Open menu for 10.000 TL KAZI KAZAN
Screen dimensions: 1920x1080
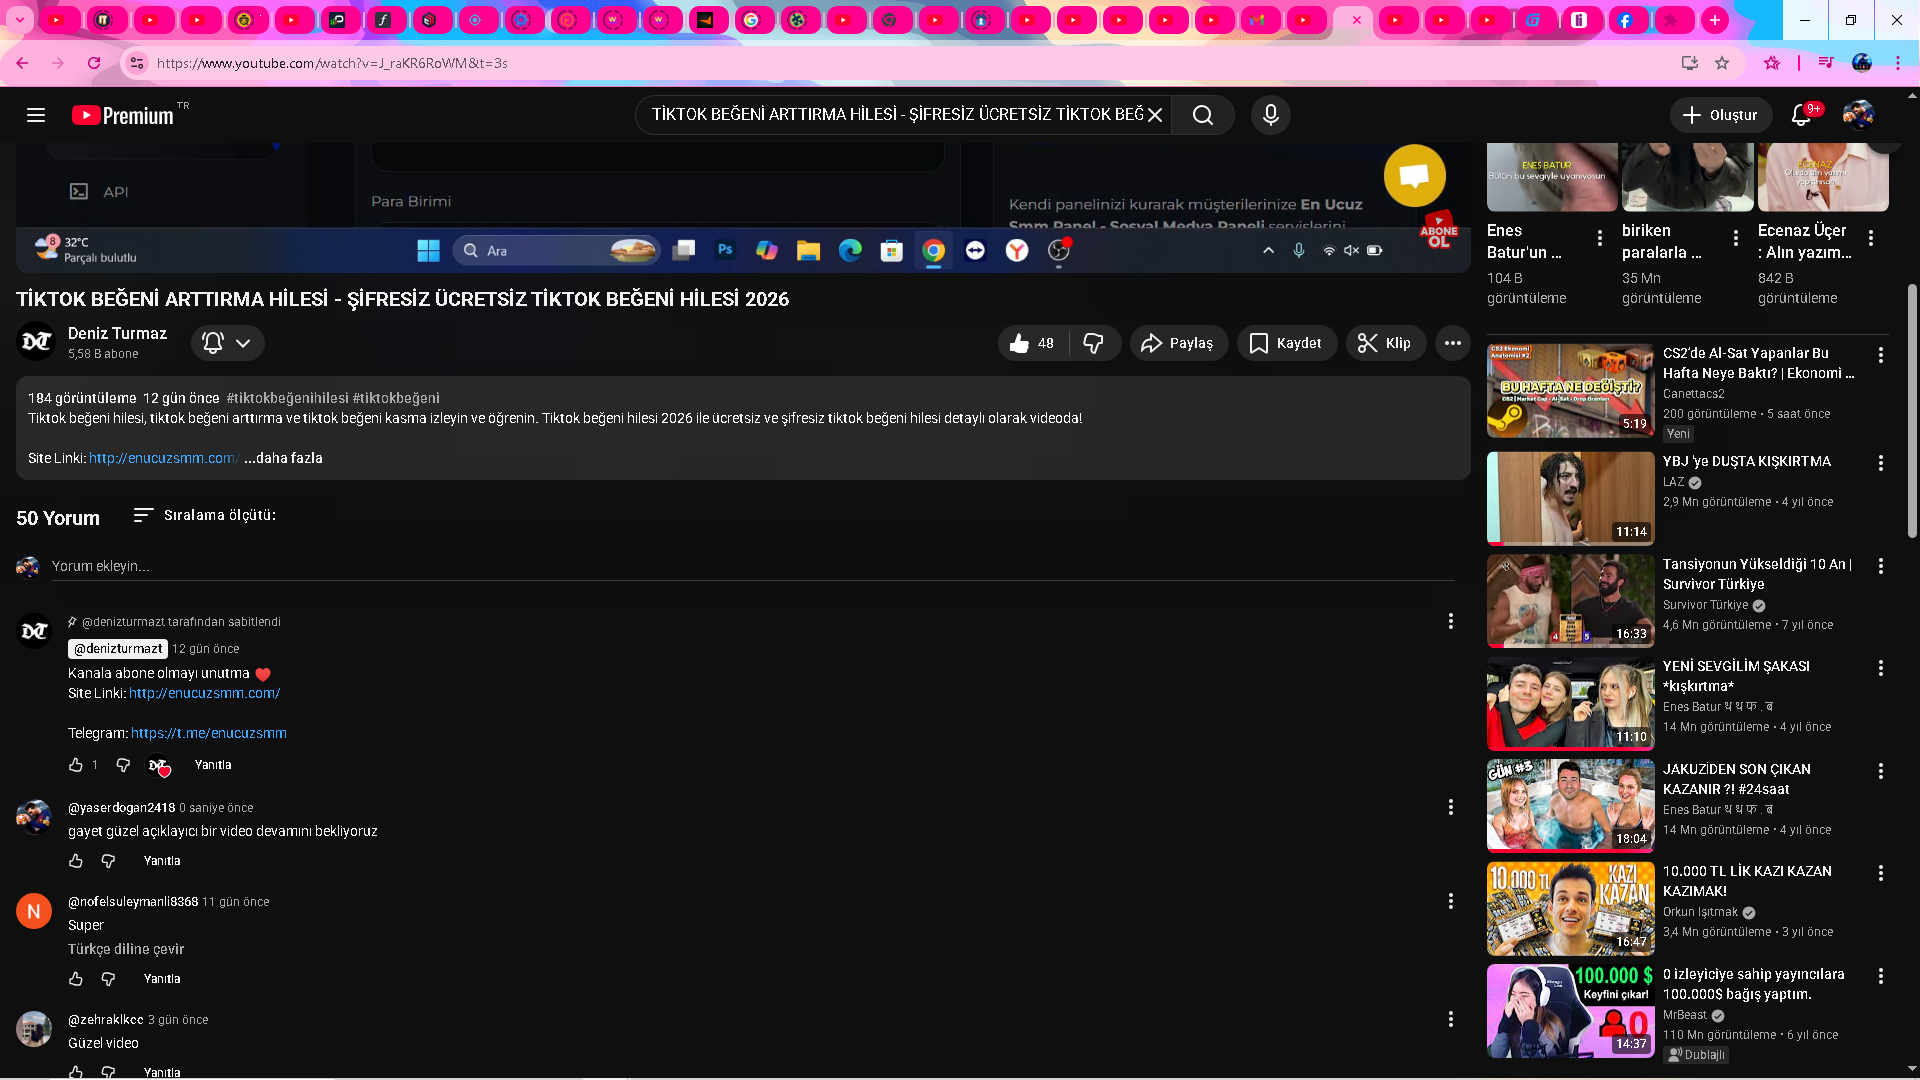click(x=1881, y=873)
